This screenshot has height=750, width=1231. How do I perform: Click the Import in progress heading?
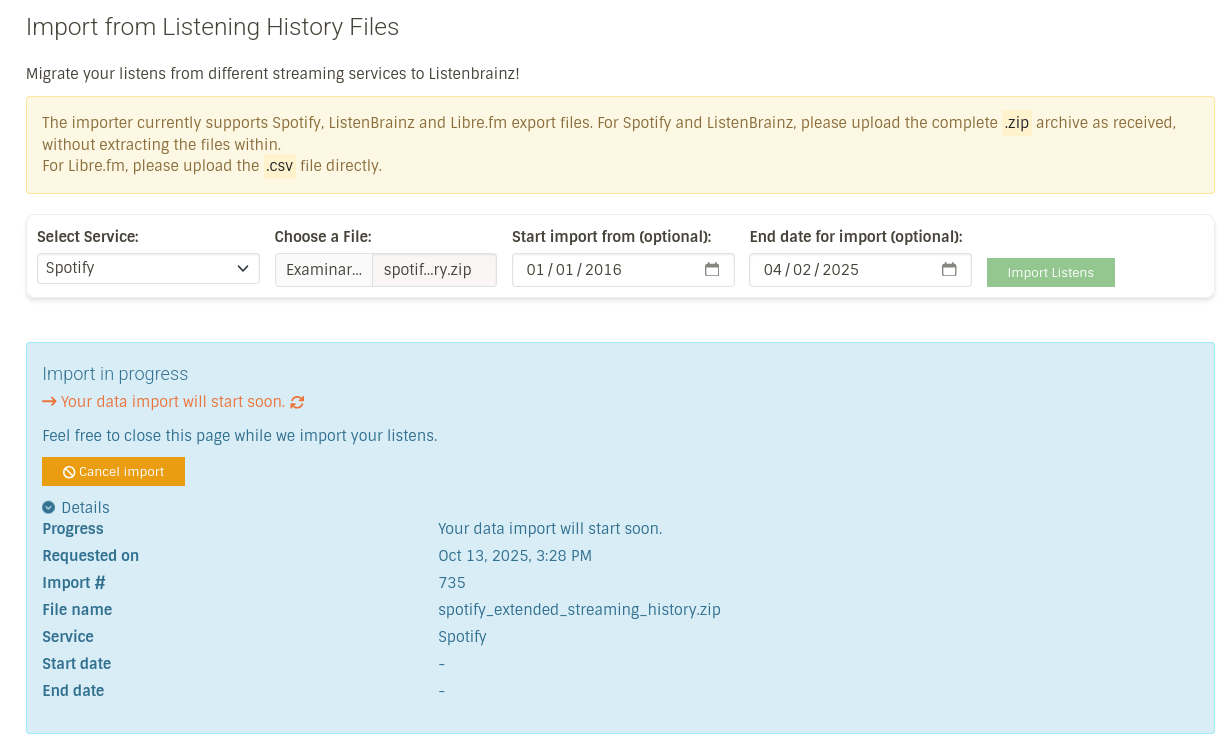[115, 374]
